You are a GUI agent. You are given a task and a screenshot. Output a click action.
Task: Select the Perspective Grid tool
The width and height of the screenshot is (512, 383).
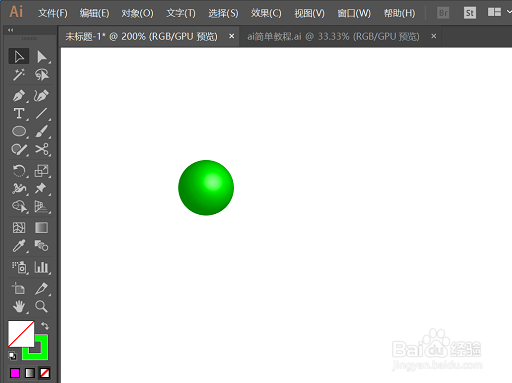42,207
